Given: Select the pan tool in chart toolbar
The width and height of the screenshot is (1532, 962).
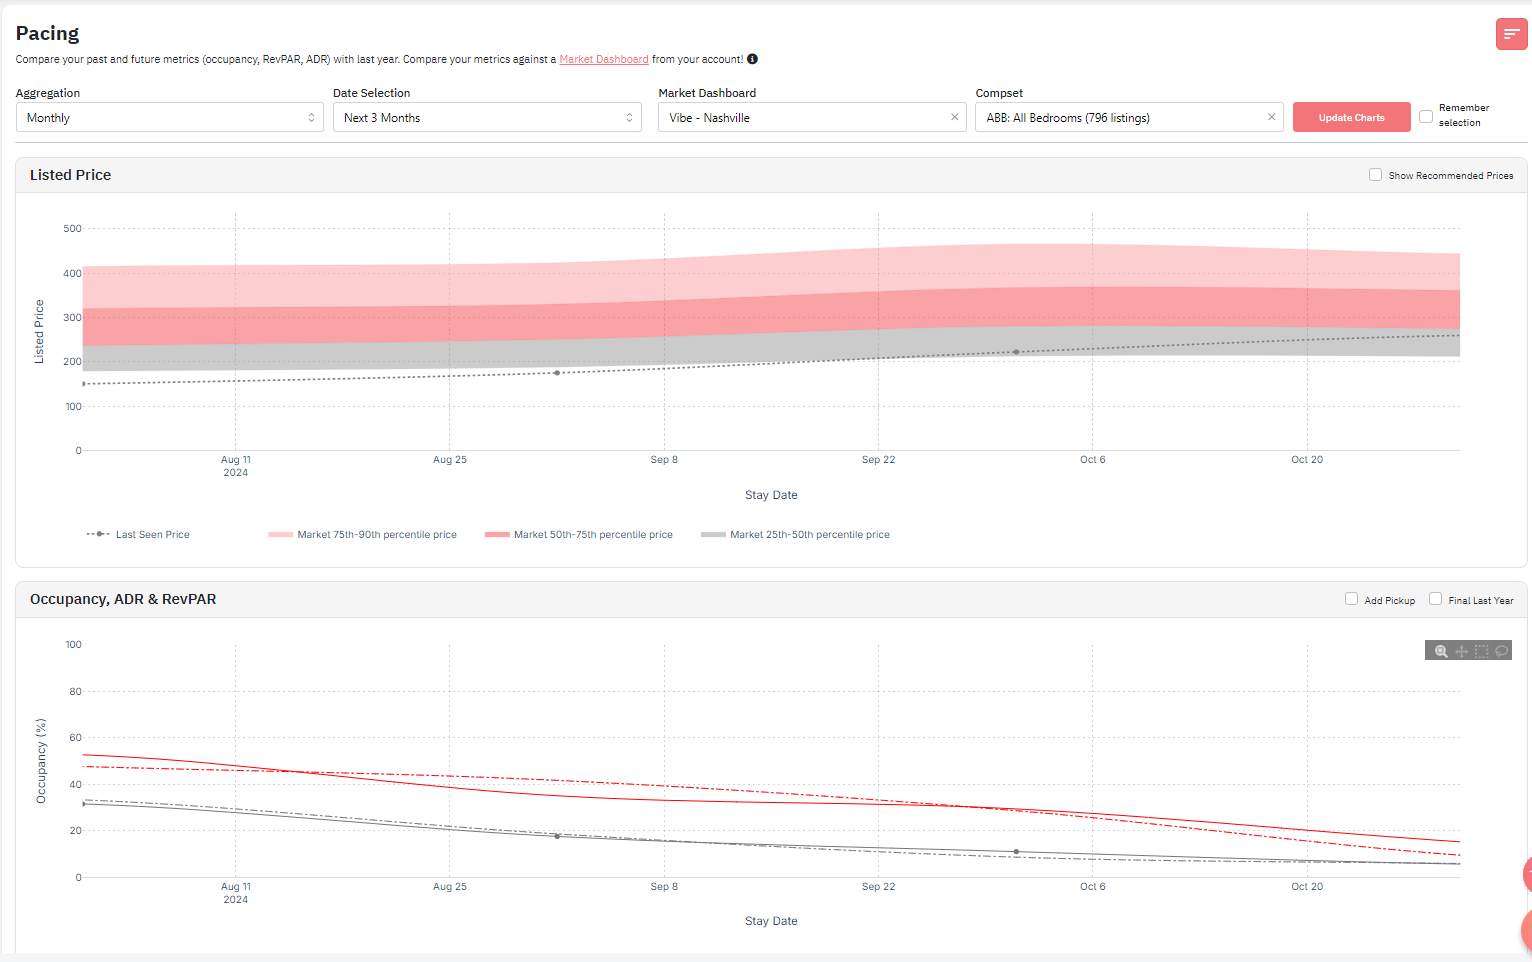Looking at the screenshot, I should point(1461,651).
